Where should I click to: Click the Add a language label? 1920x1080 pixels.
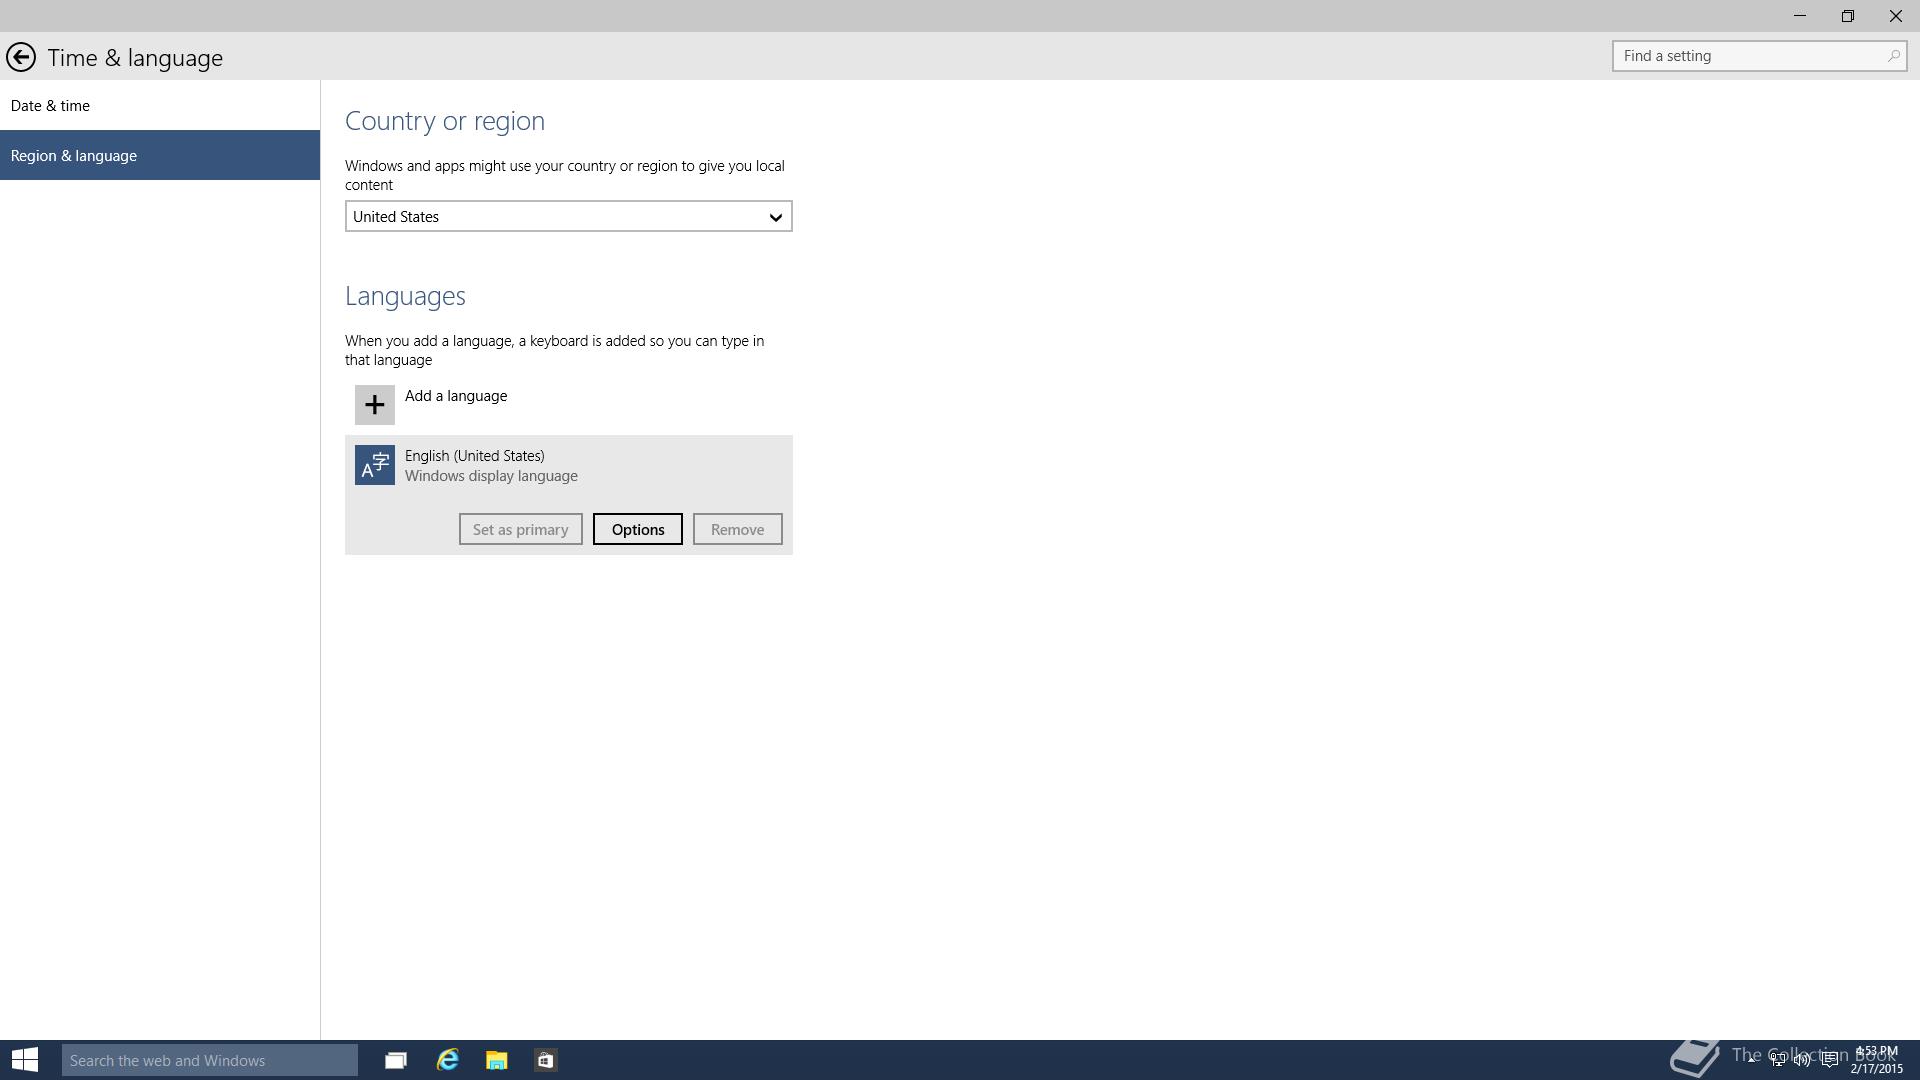(x=455, y=396)
